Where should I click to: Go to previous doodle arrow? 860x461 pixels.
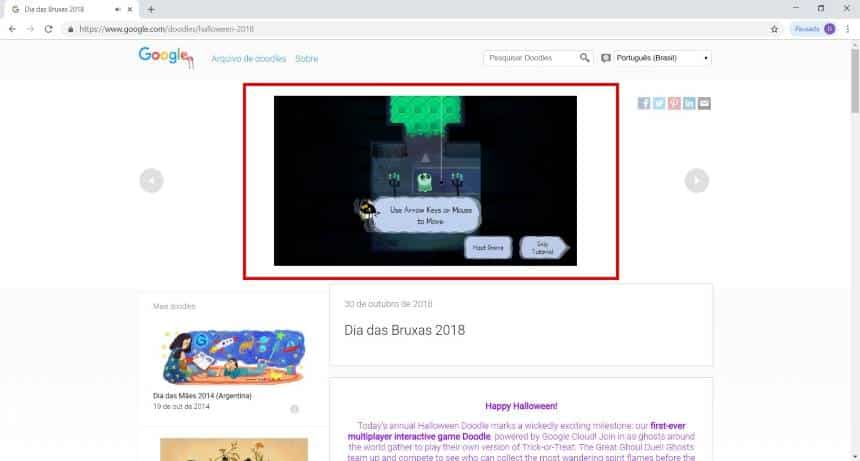[x=151, y=180]
